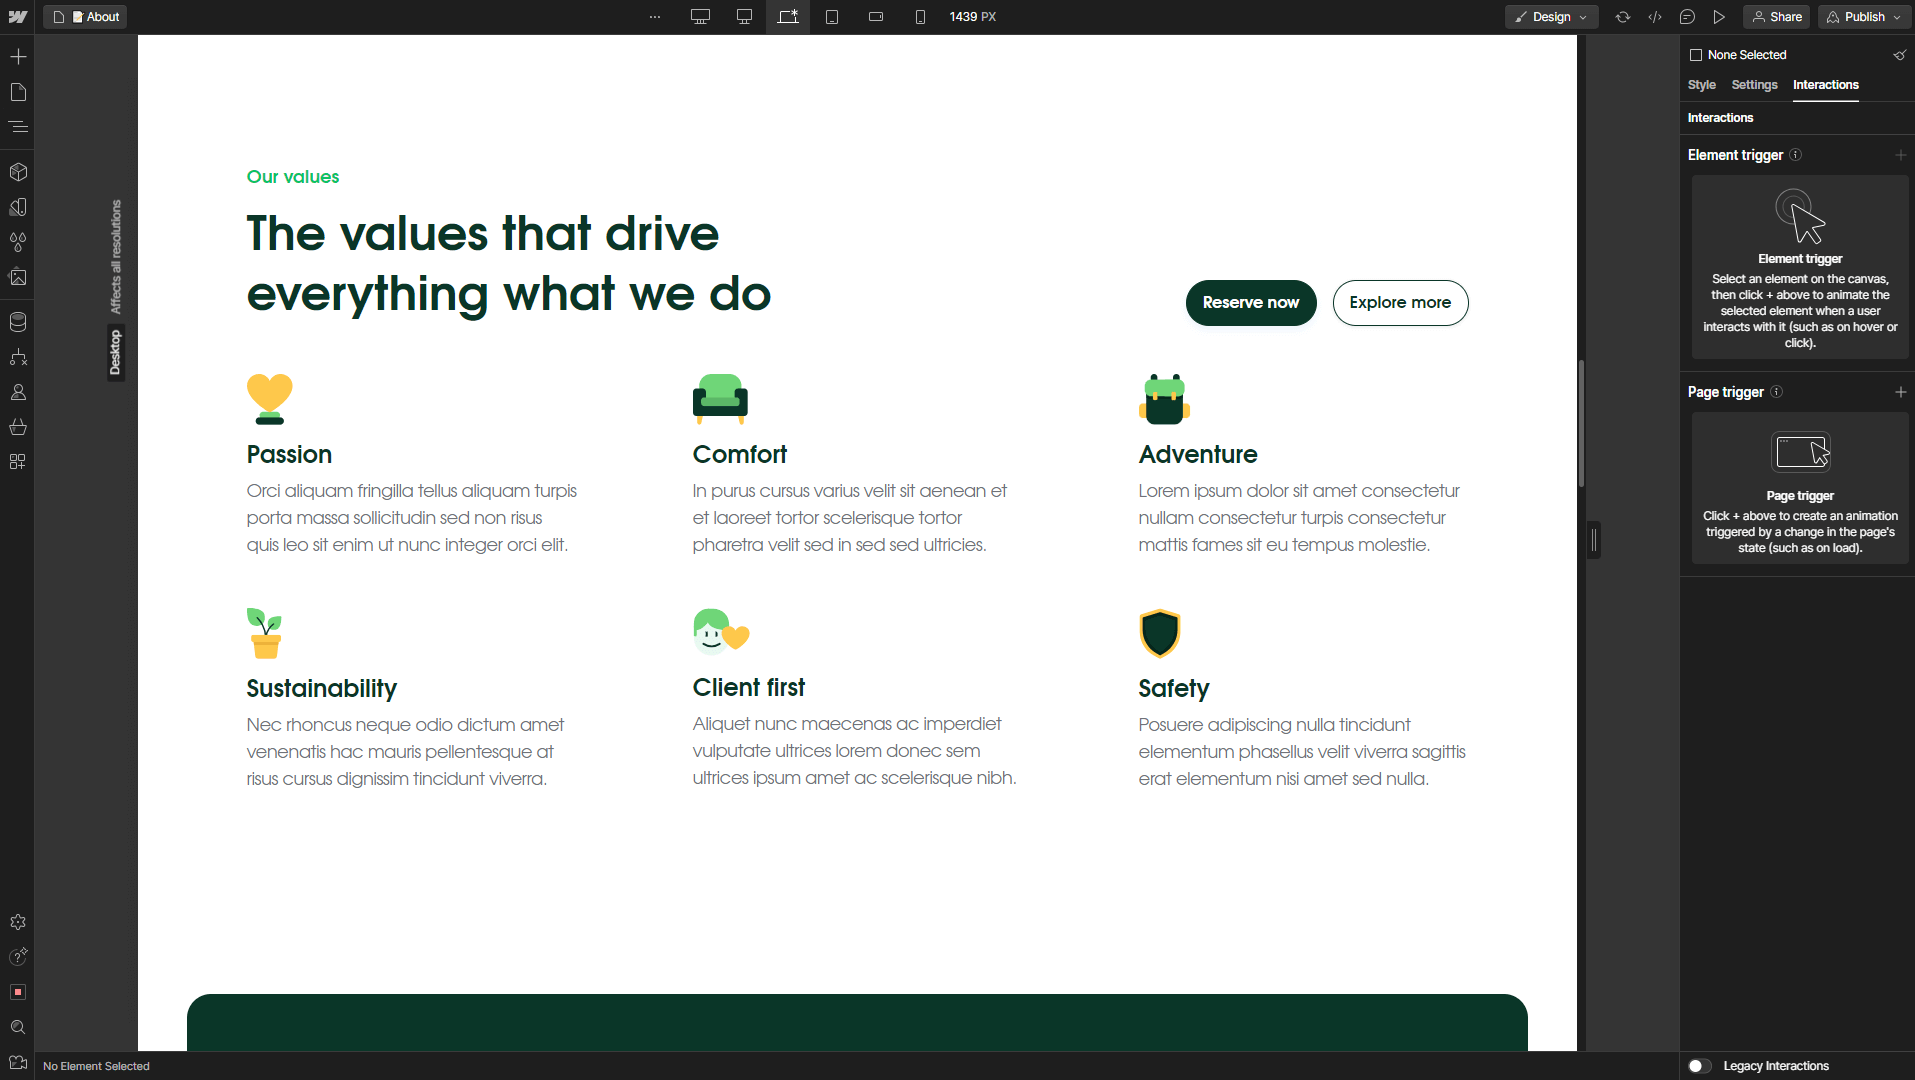
Task: Open the Design mode dropdown
Action: (1552, 17)
